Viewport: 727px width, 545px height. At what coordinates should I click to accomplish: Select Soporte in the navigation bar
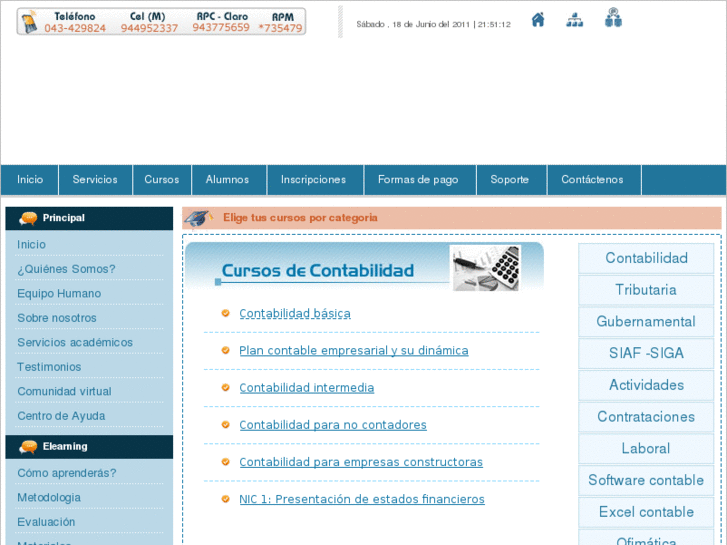pyautogui.click(x=510, y=180)
